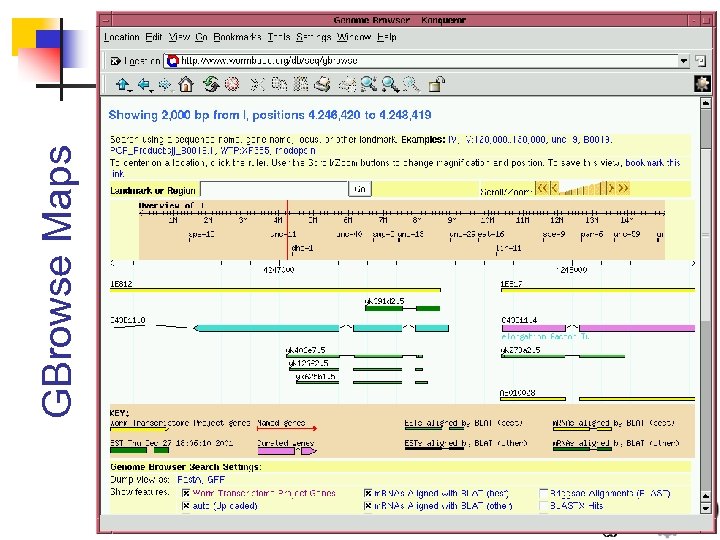This screenshot has height=540, width=720.
Task: Click the Forward arrow toolbar icon
Action: tap(165, 84)
